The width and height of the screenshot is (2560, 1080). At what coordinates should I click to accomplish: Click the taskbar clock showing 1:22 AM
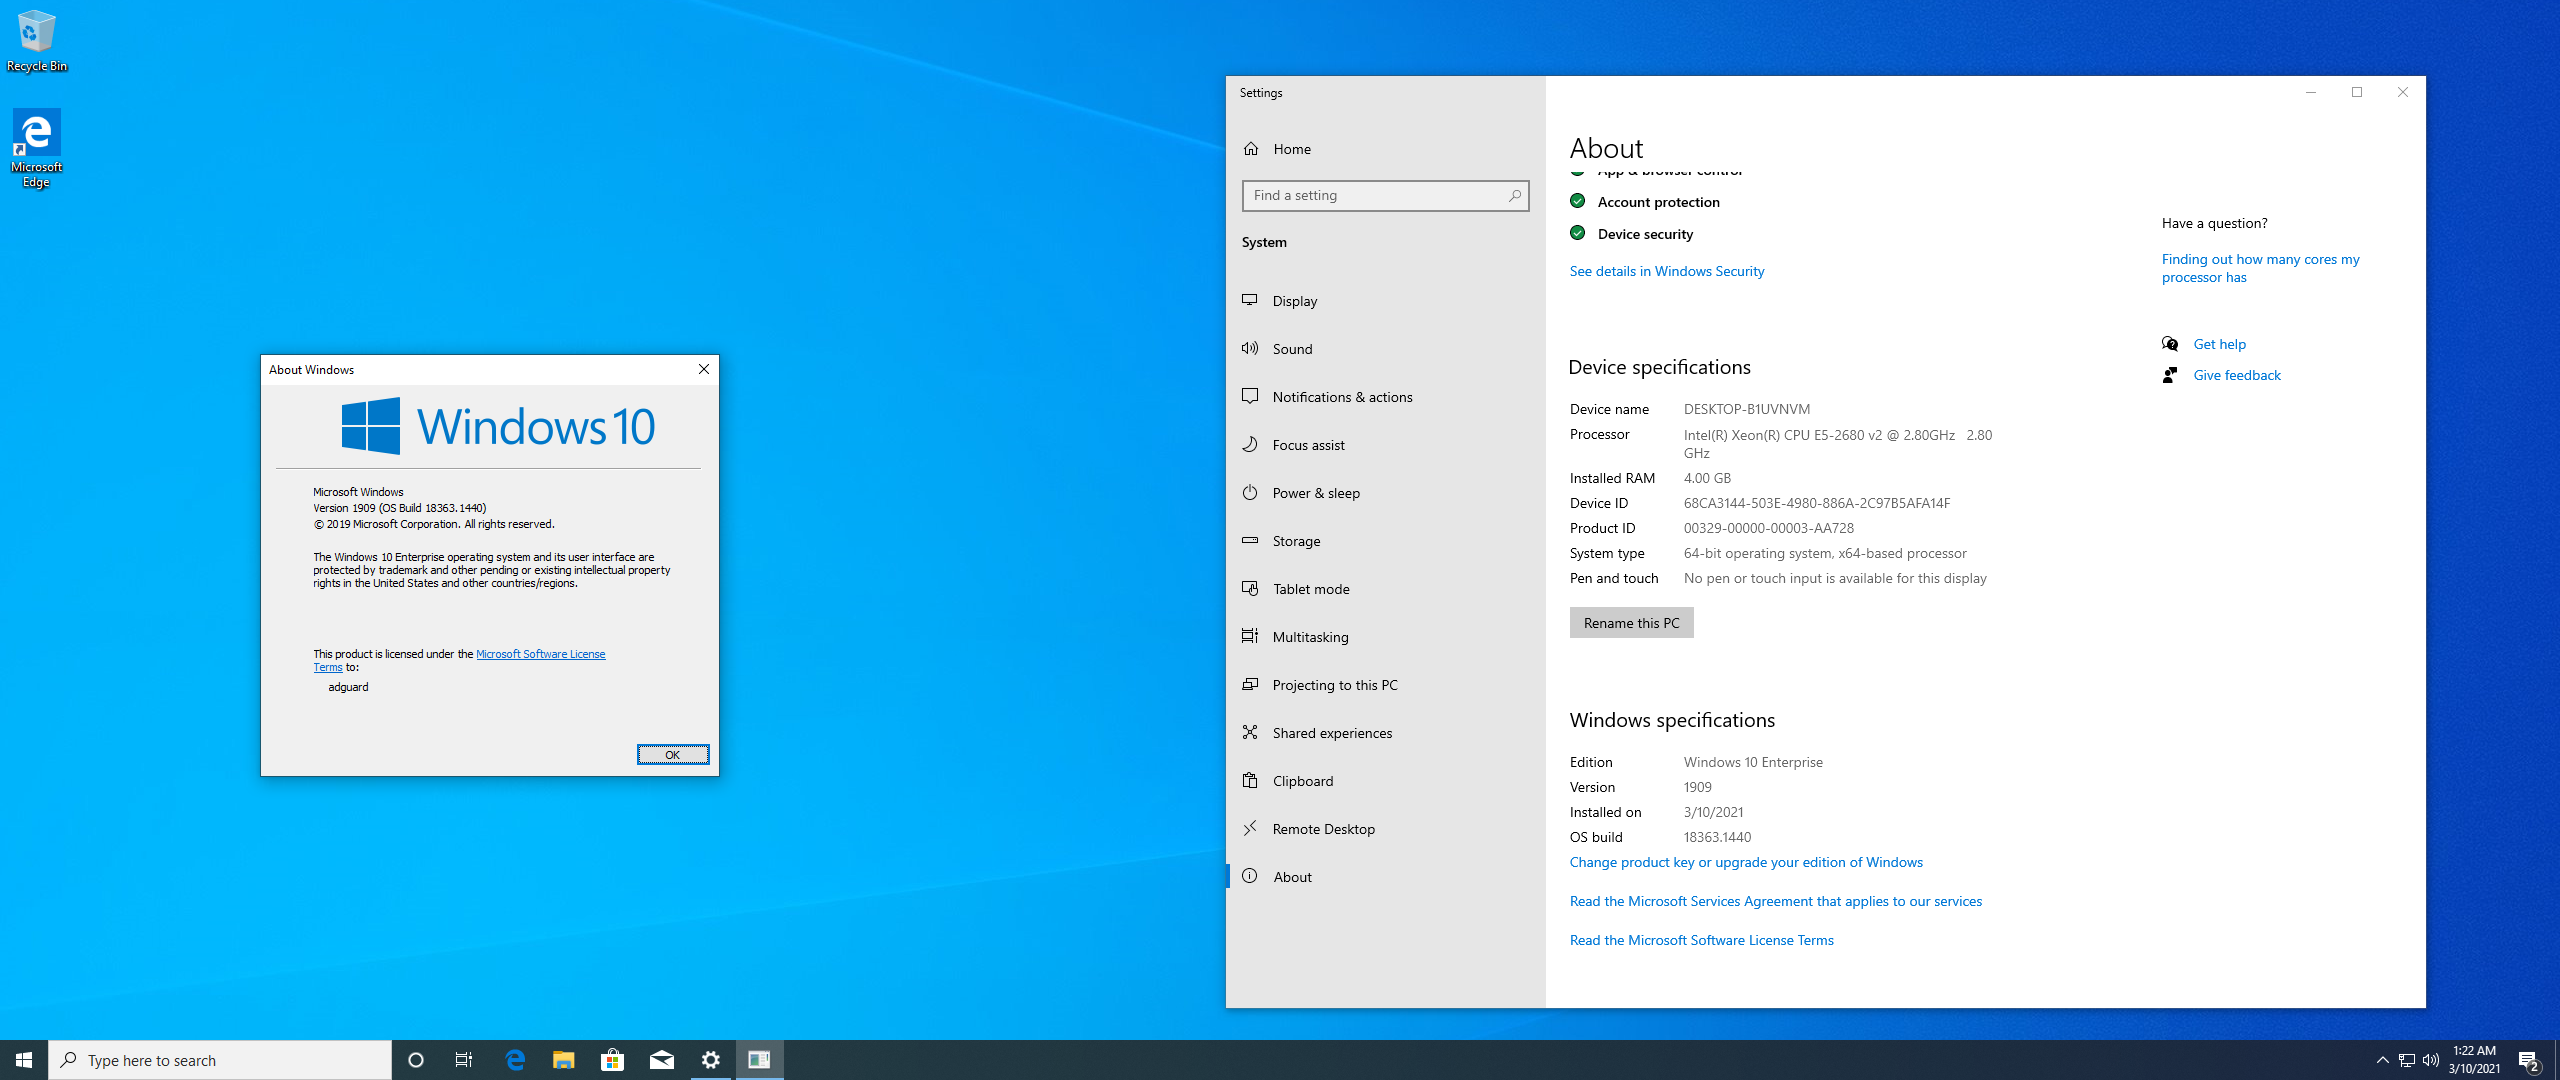pyautogui.click(x=2474, y=1060)
